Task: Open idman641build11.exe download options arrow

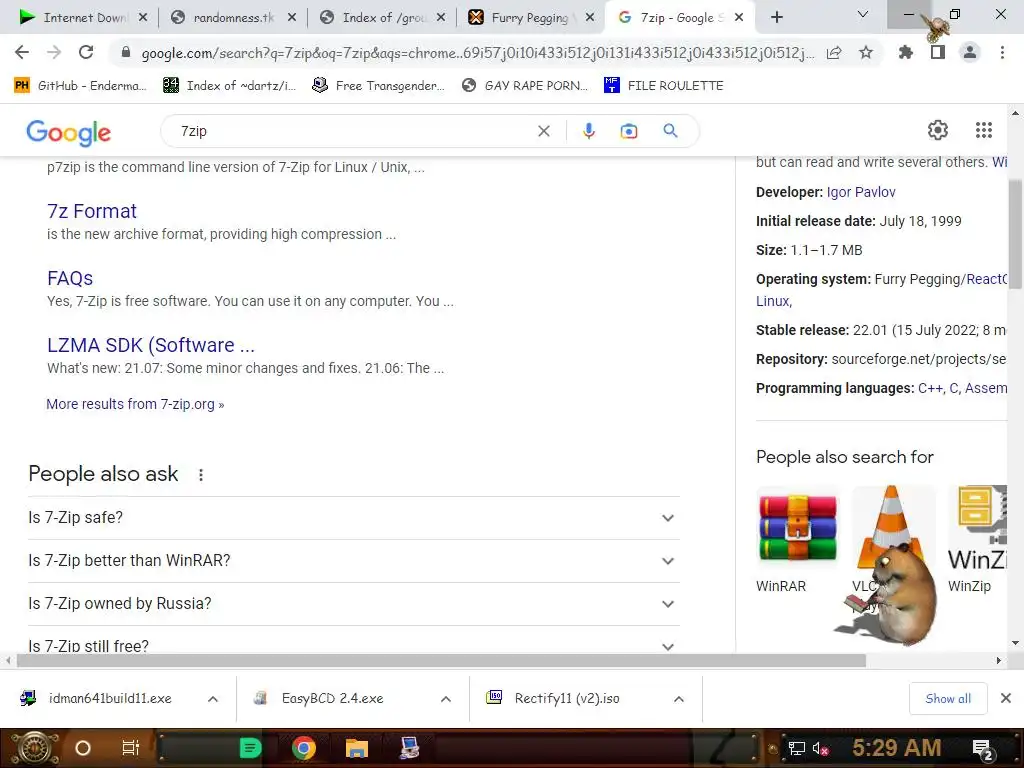Action: [212, 699]
